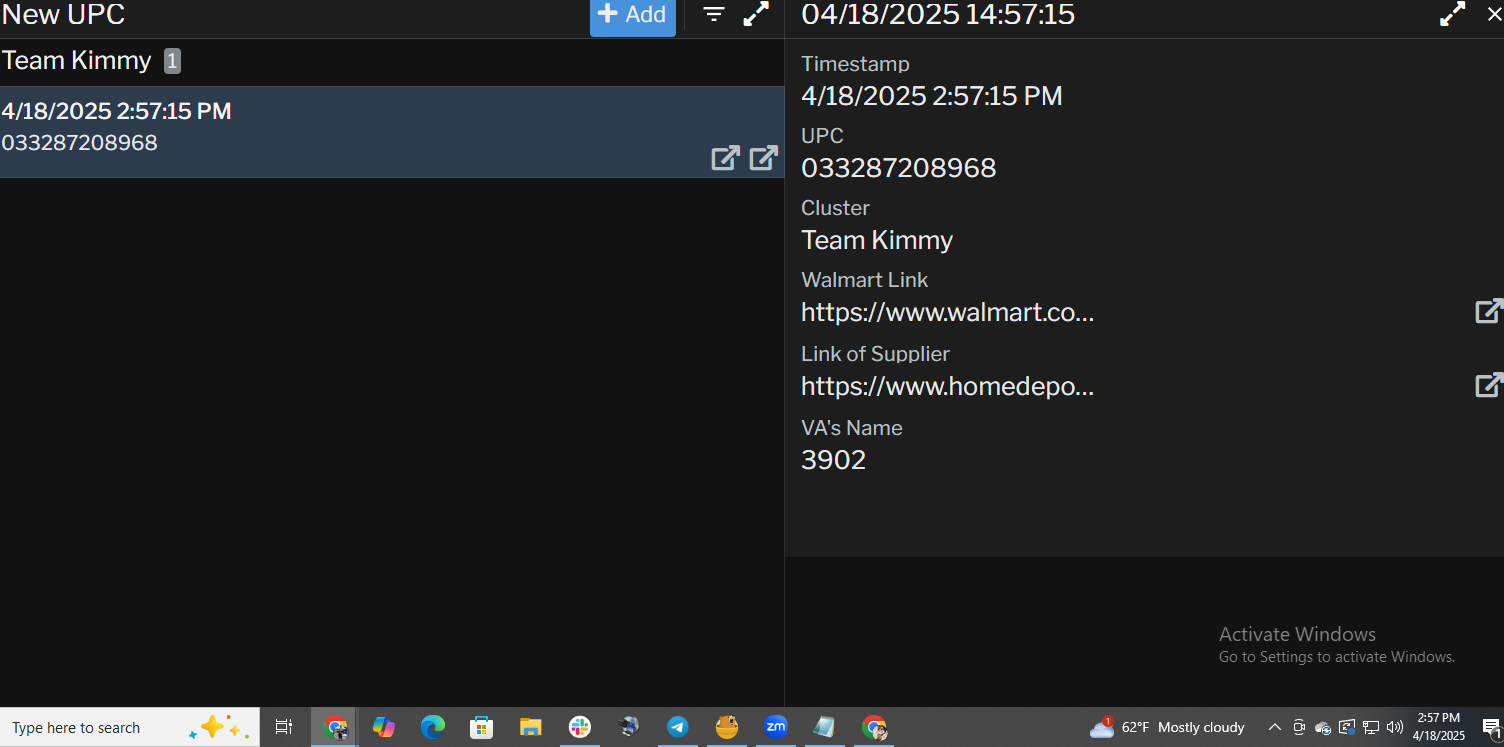Open the second external link icon in row
This screenshot has width=1504, height=747.
click(x=764, y=158)
